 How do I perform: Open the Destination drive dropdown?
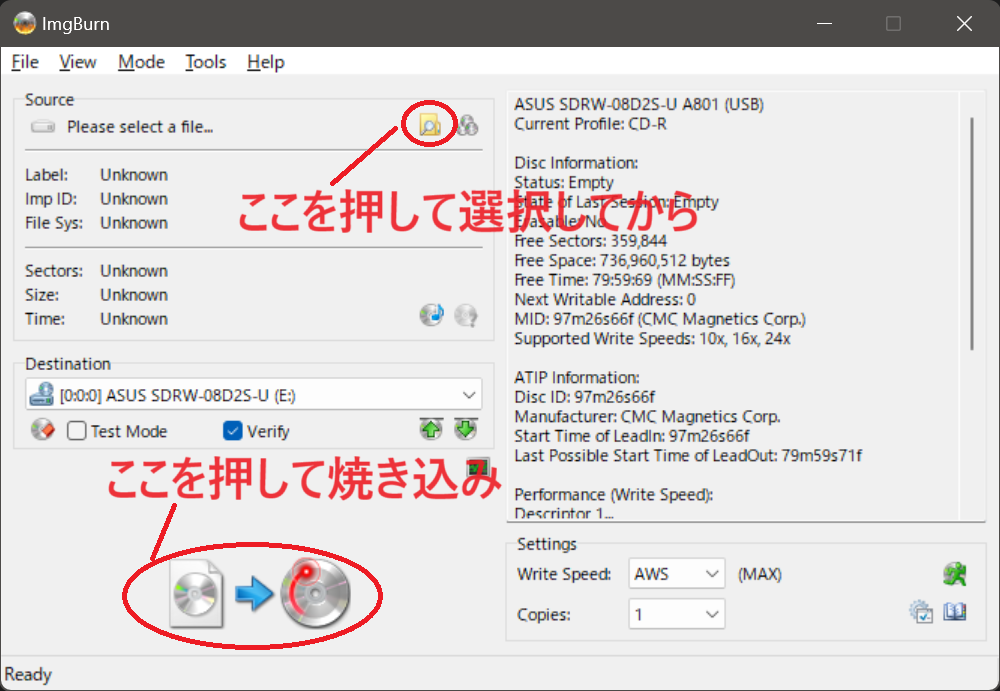[254, 395]
